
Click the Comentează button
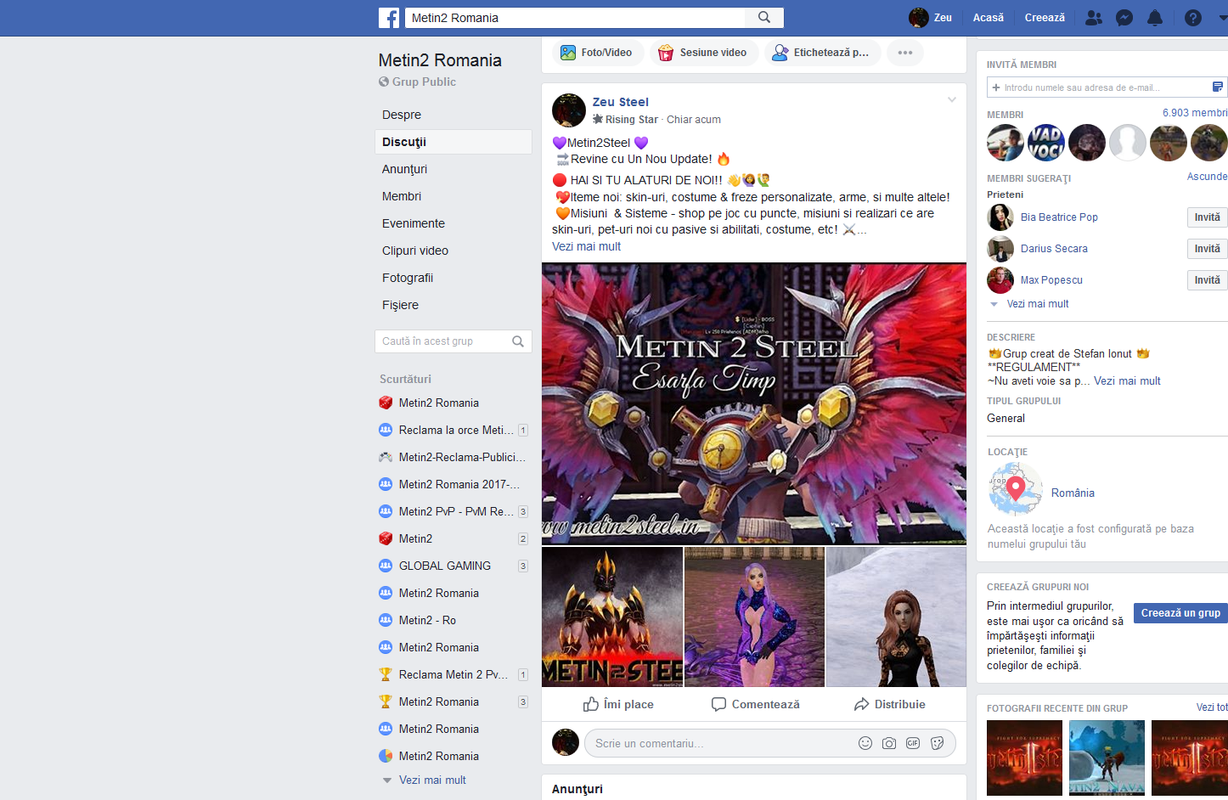755,704
